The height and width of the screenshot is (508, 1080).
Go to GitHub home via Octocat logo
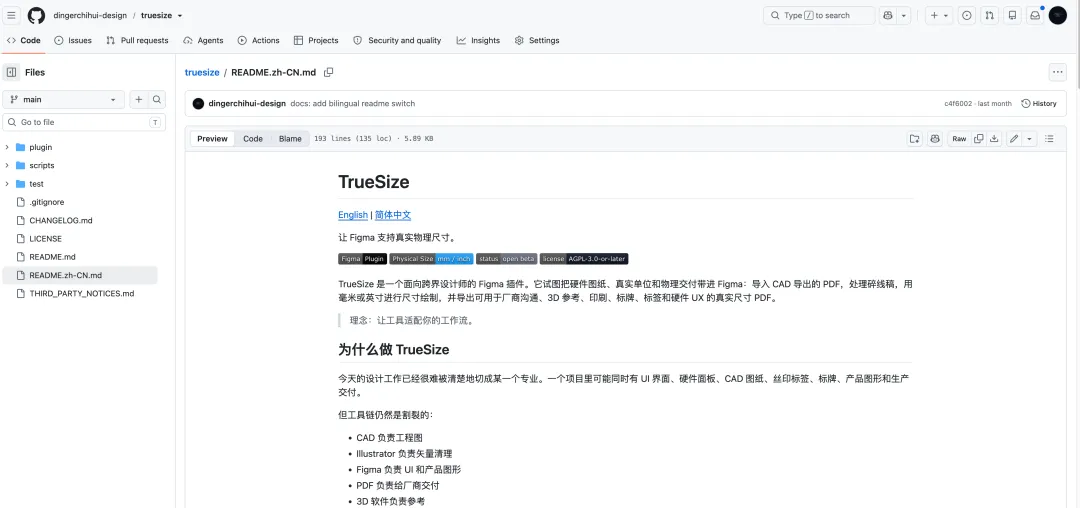(36, 15)
